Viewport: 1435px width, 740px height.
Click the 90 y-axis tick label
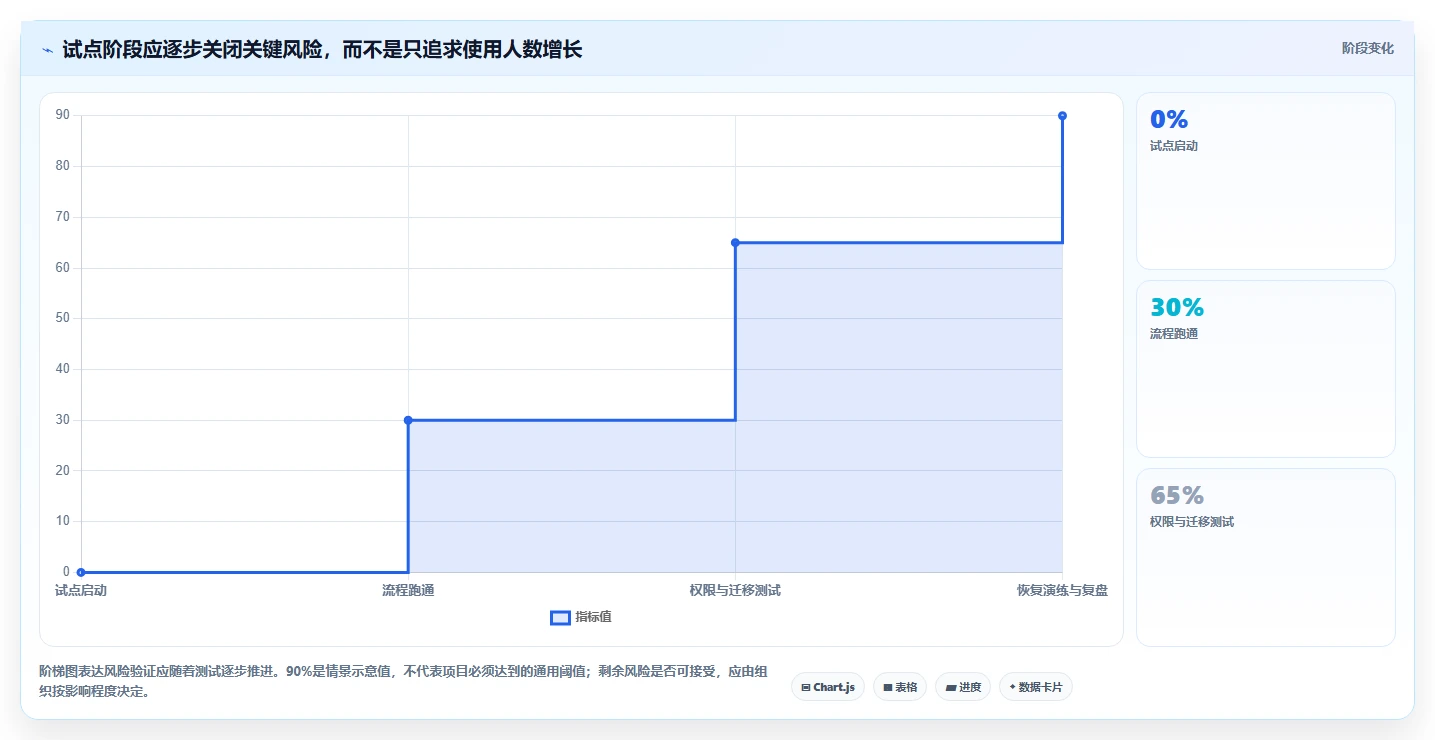click(63, 115)
